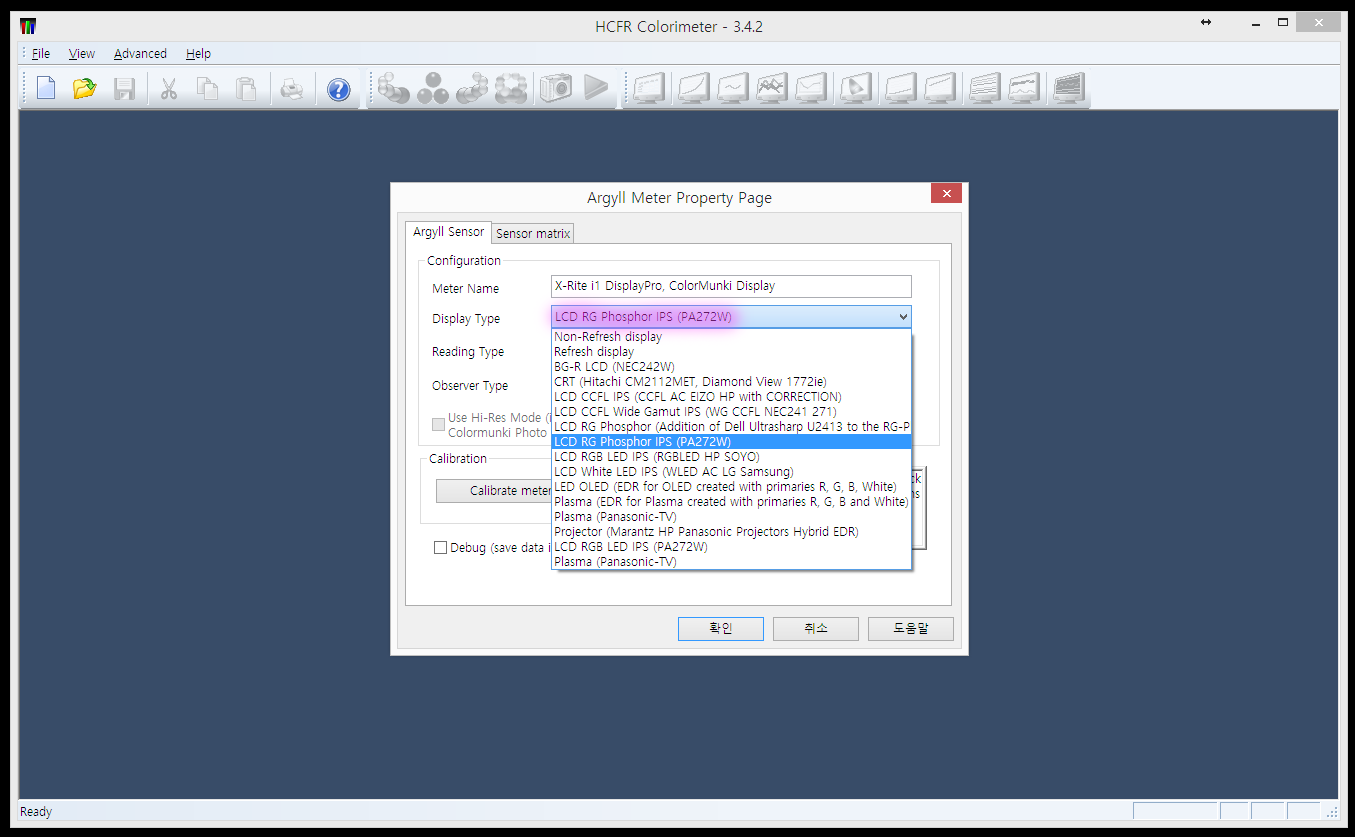The width and height of the screenshot is (1355, 837).
Task: Click the monitor icon with jagged multi-line graph
Action: pyautogui.click(x=772, y=89)
